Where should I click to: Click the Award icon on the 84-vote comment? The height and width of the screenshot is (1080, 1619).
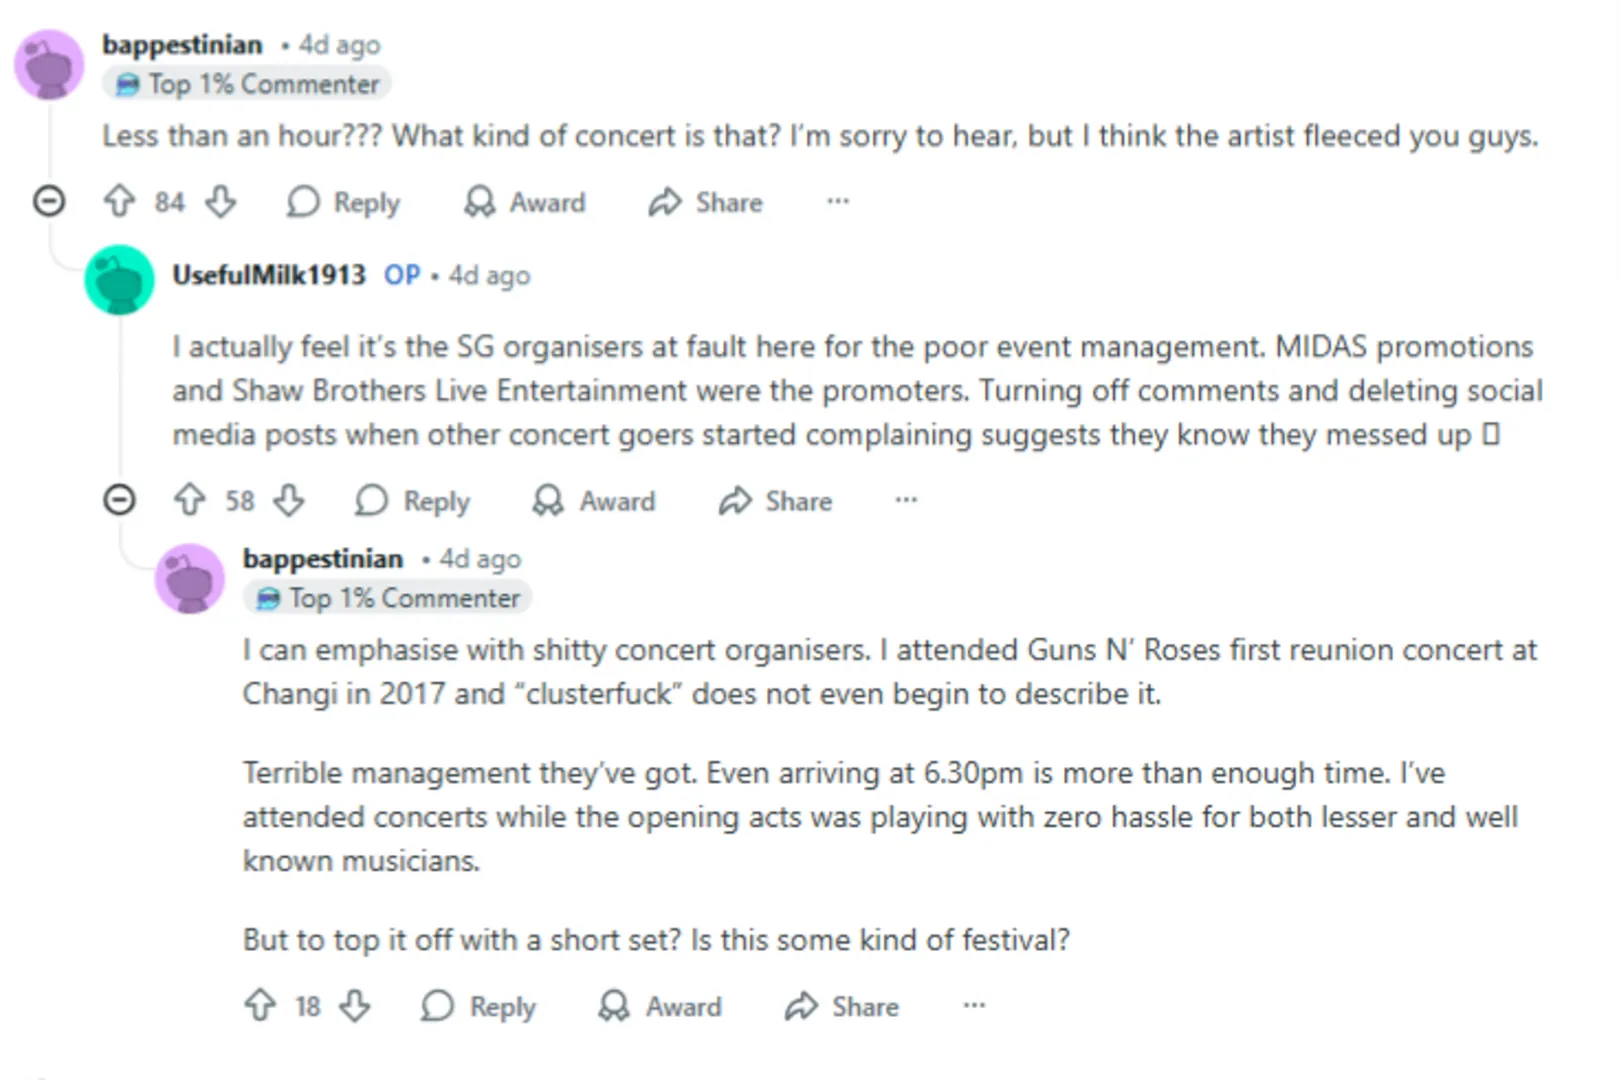click(x=480, y=202)
